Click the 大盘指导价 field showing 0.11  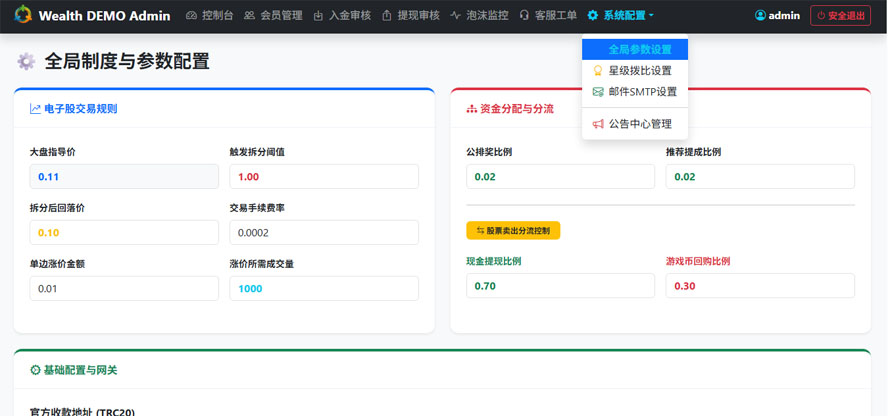[124, 177]
